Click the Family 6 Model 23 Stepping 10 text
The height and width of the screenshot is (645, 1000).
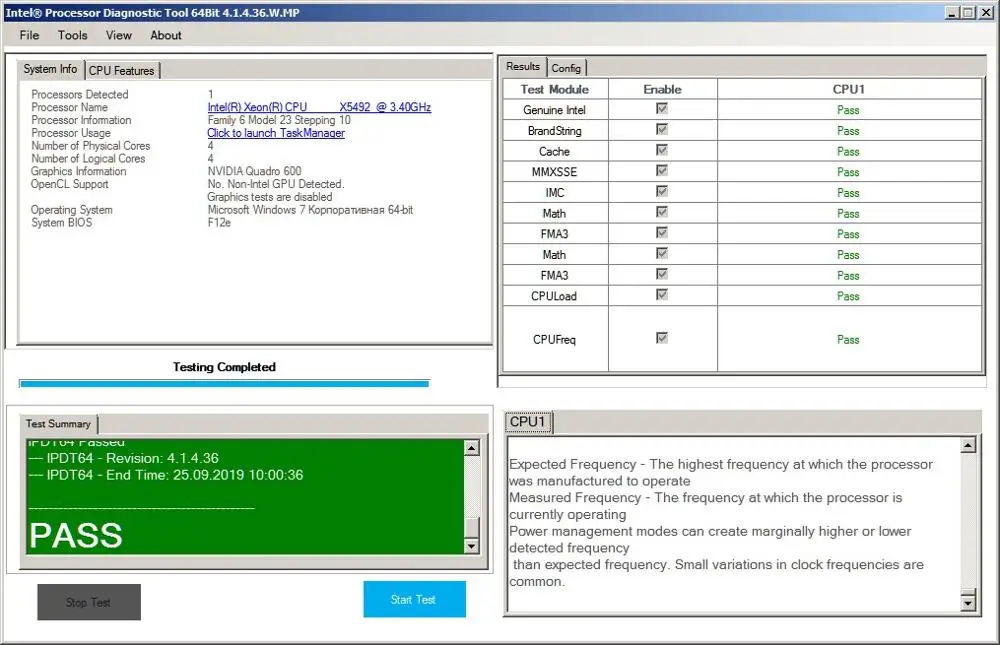tap(279, 120)
